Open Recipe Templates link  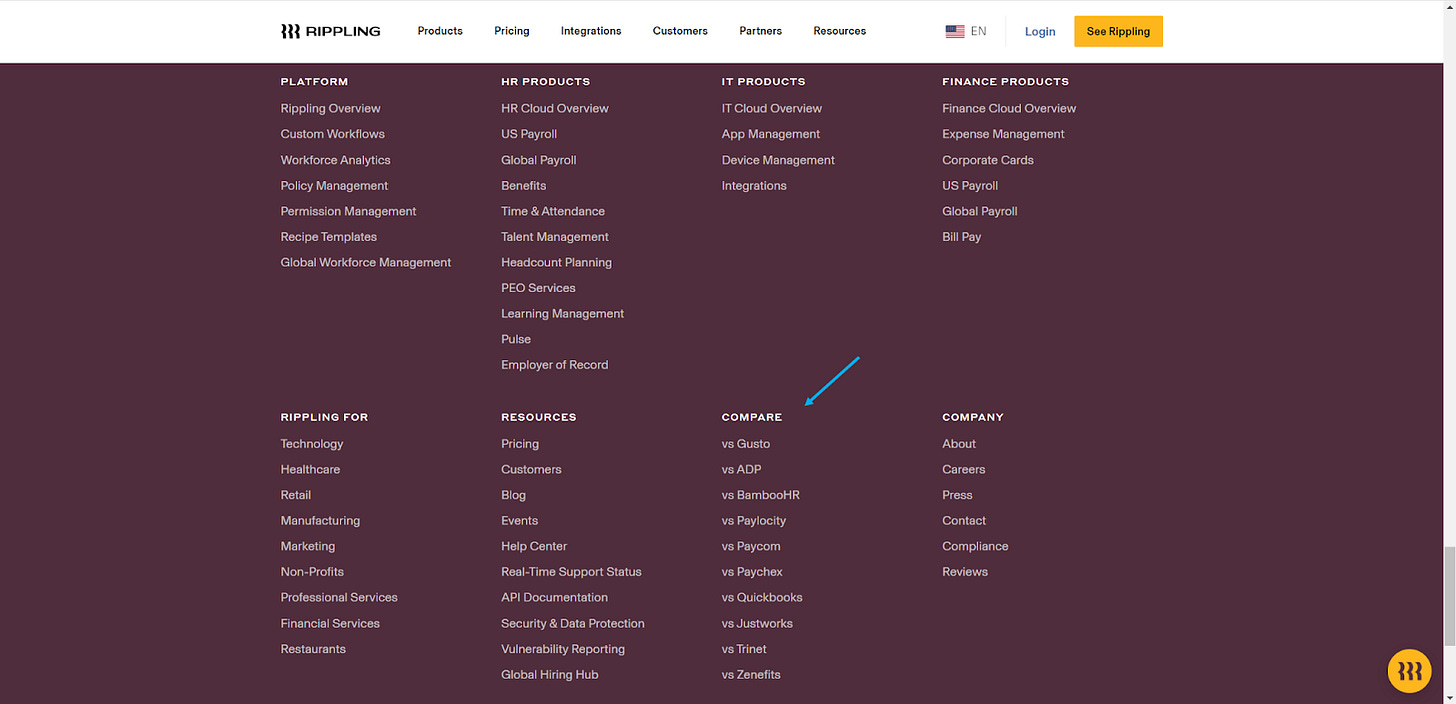328,237
